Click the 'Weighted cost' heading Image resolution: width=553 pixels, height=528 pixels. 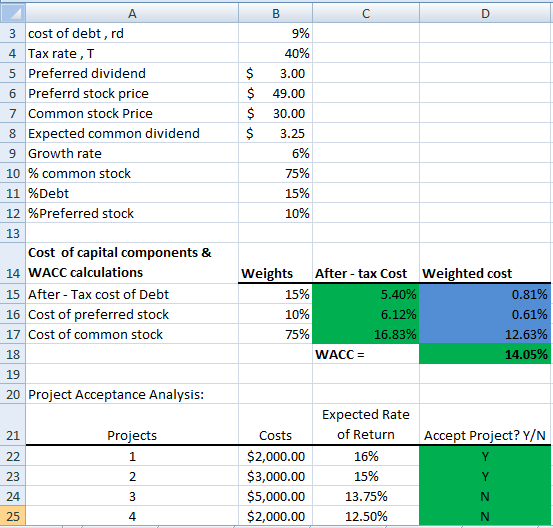point(485,263)
